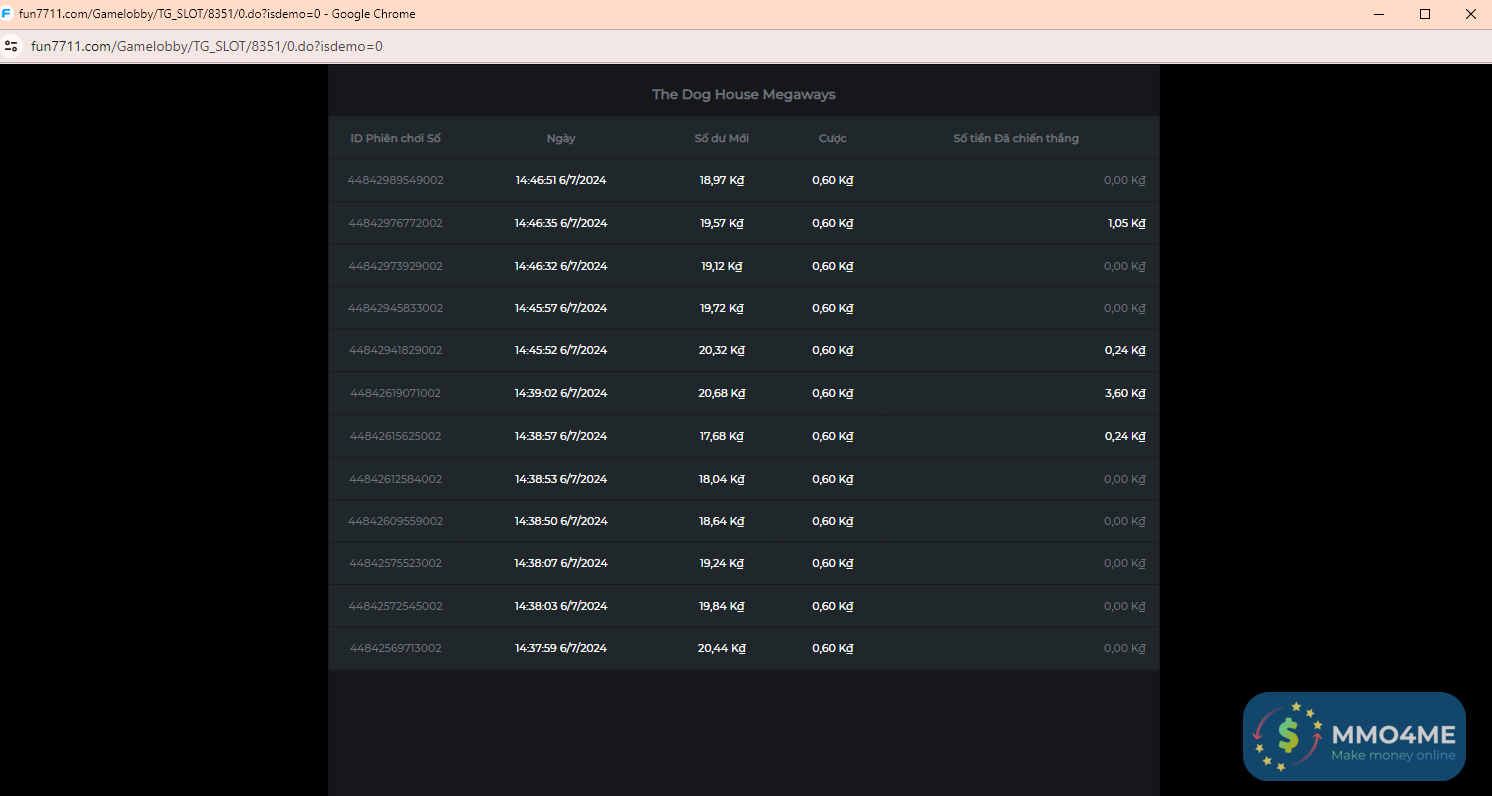Click the date 14:38:57 6/7/2024

coord(561,436)
